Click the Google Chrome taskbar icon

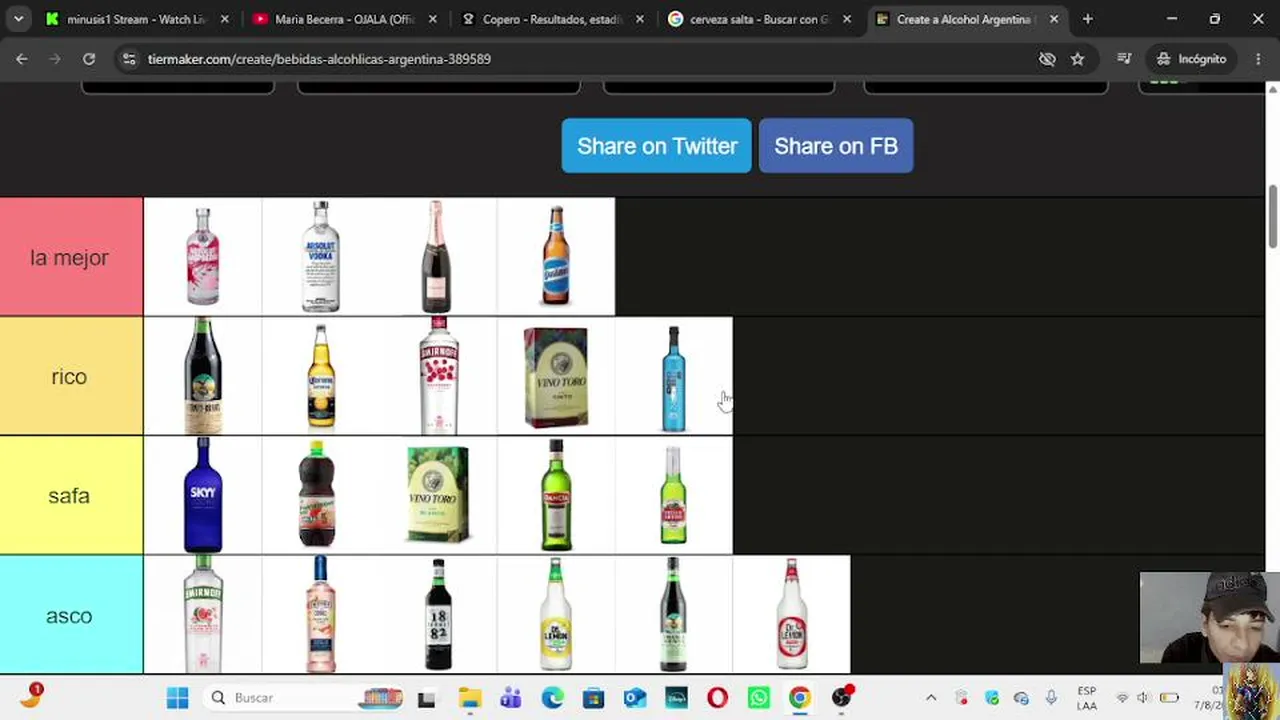point(799,698)
